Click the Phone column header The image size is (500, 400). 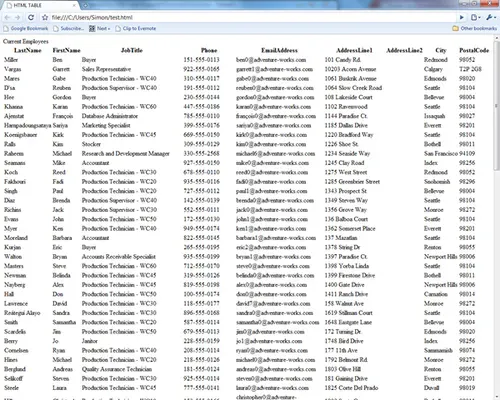(209, 50)
